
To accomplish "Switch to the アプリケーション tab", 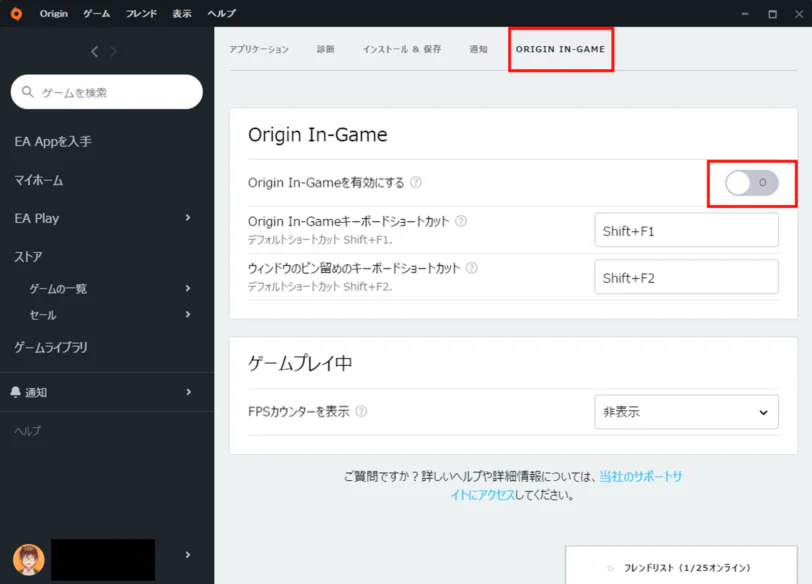I will [x=259, y=49].
